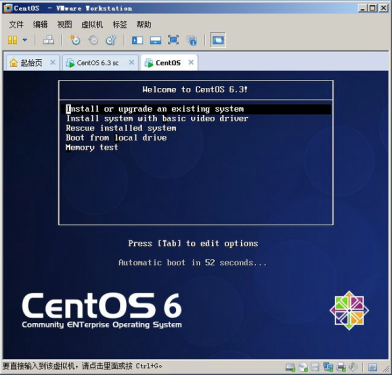Click the Unity mode toolbar icon

[x=192, y=40]
